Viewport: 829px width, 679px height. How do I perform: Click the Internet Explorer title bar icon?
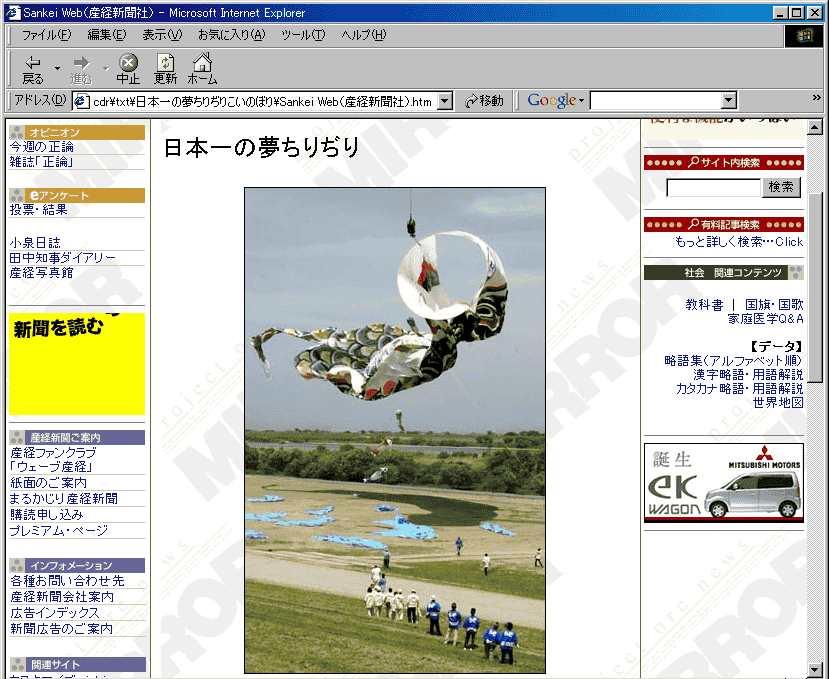coord(12,12)
